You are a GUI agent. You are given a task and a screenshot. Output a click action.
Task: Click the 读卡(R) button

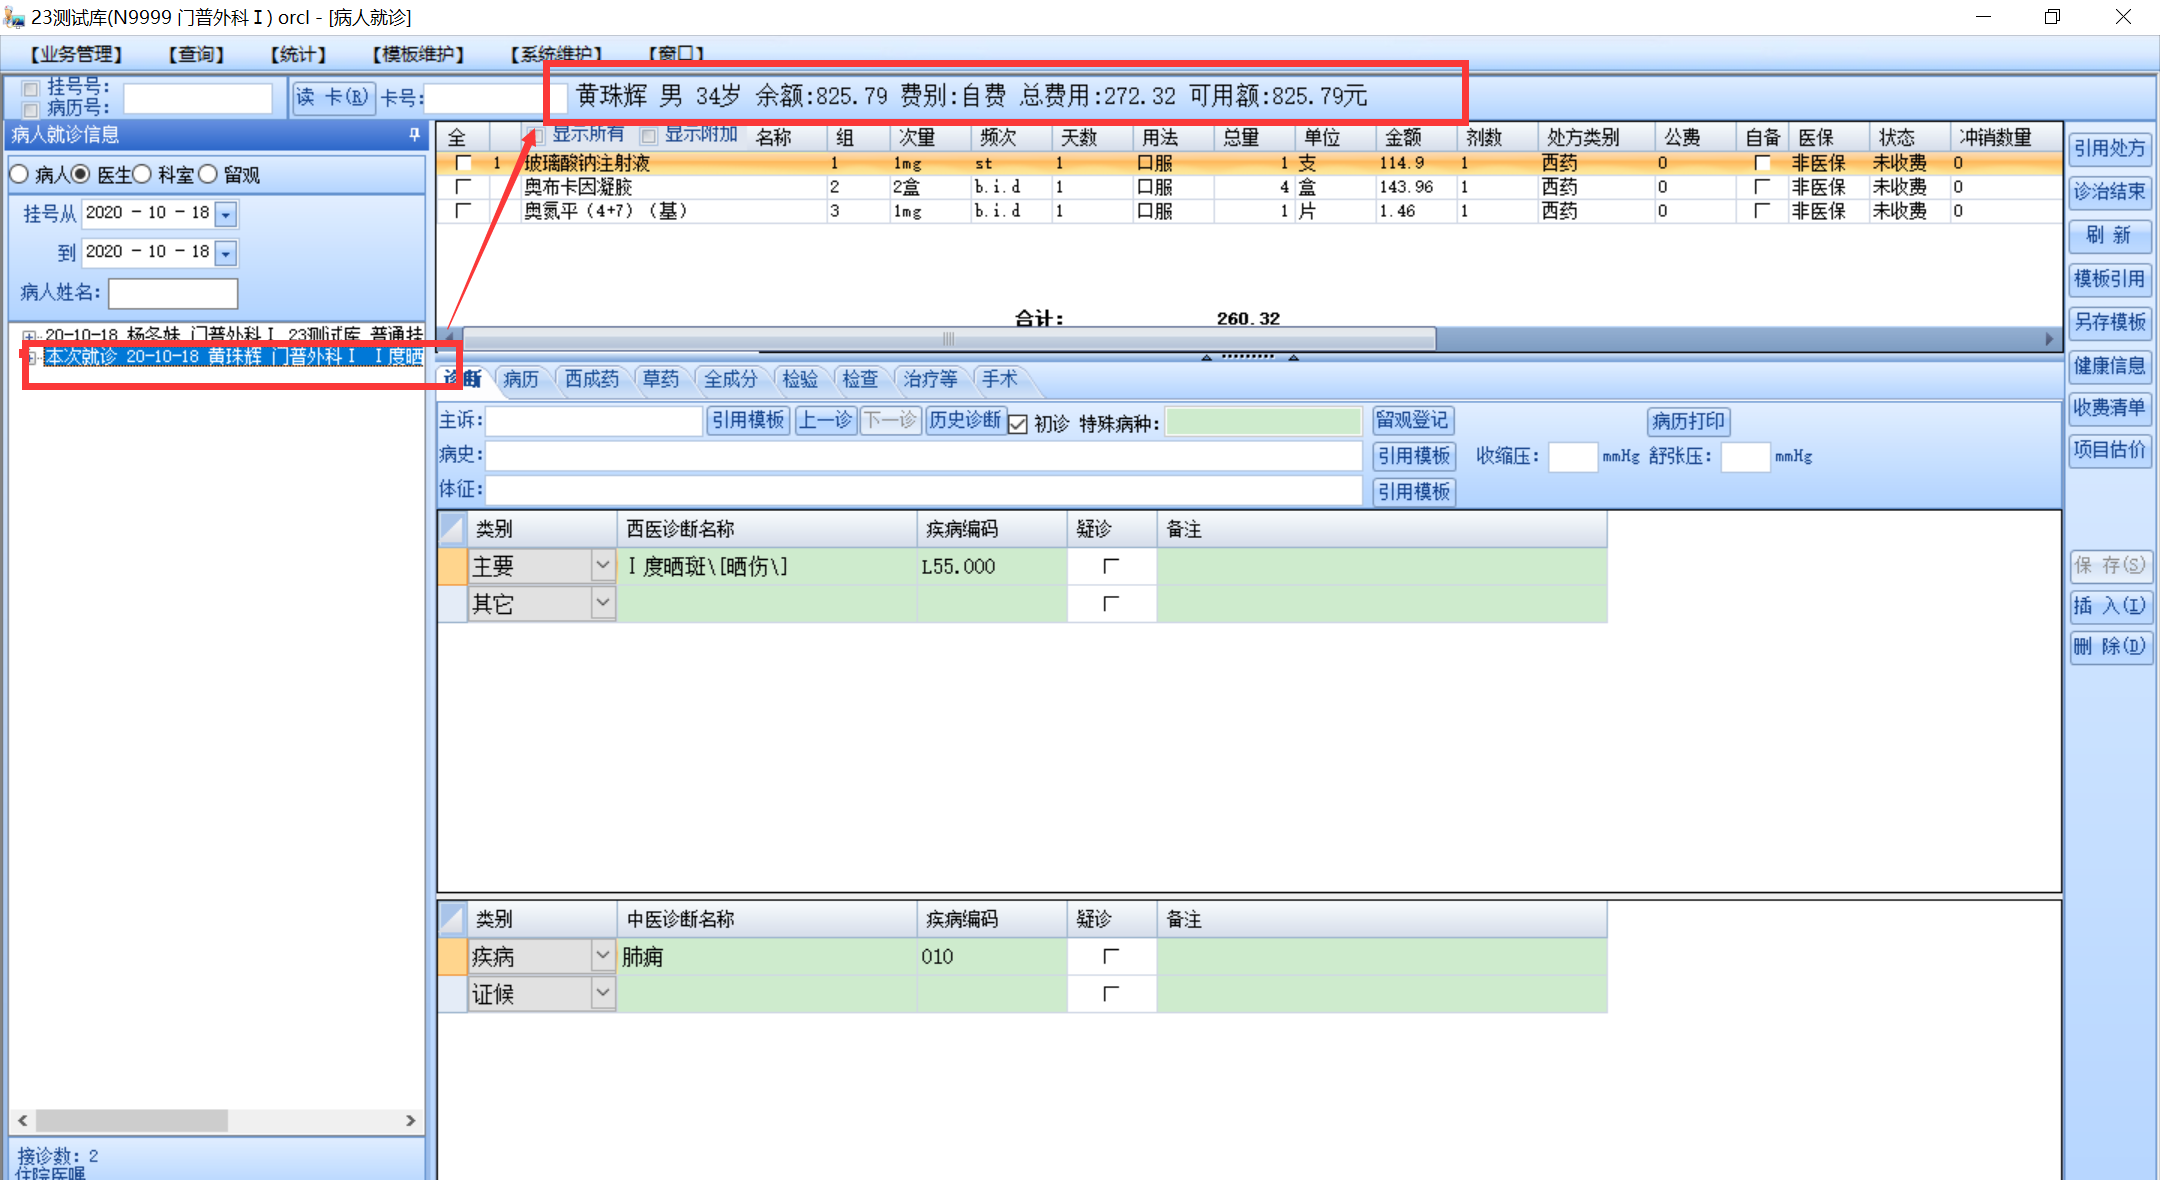333,97
